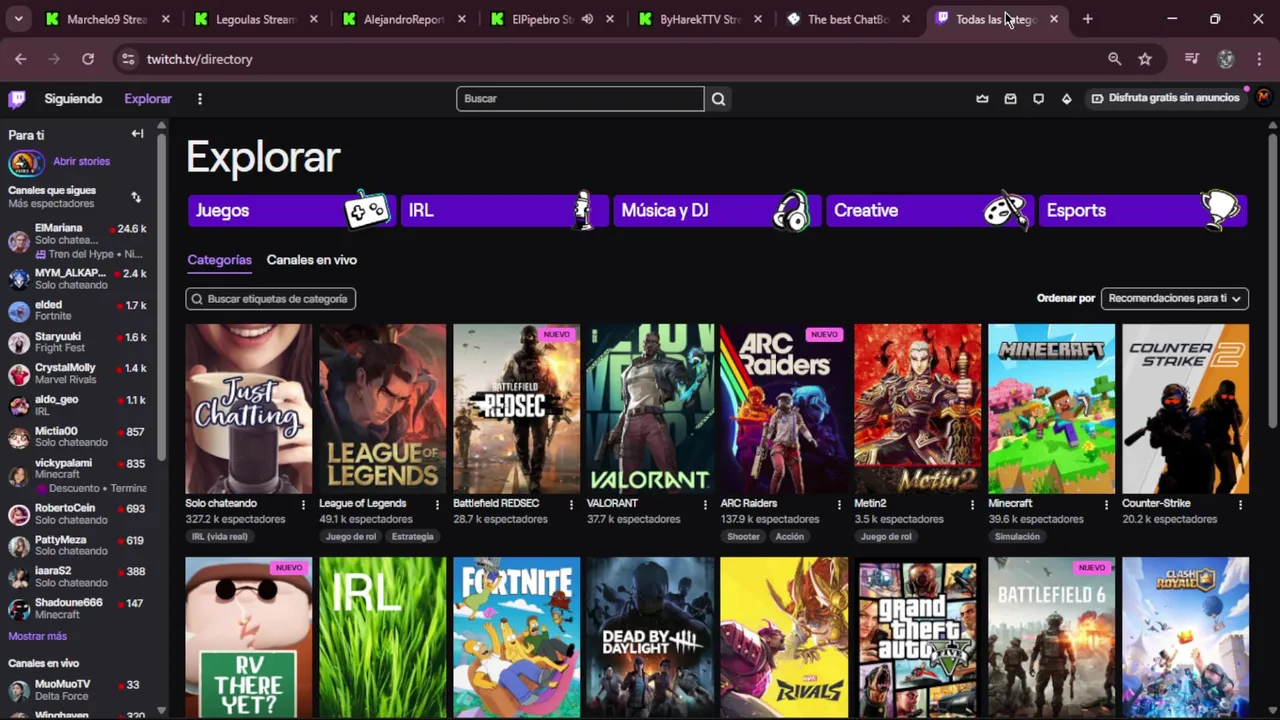Click the Buscar search field
The image size is (1280, 720).
580,98
